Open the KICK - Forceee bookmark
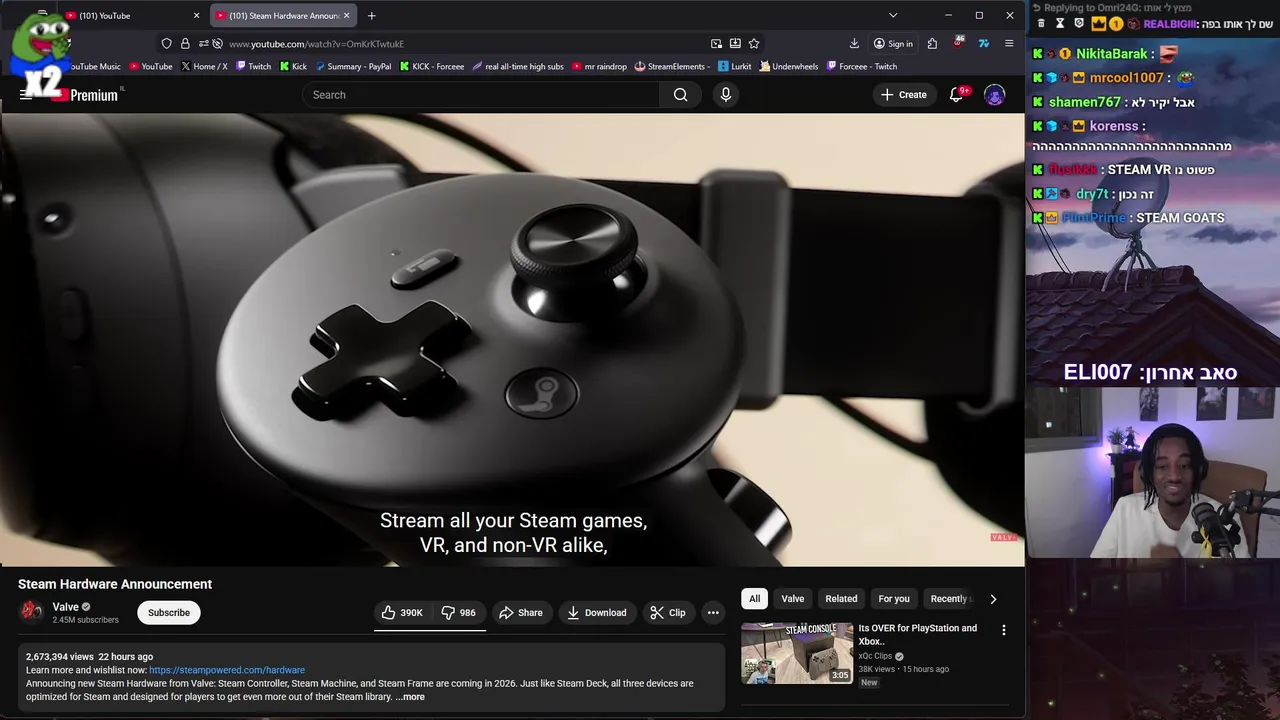Screen dimensions: 1280x720 coord(432,67)
